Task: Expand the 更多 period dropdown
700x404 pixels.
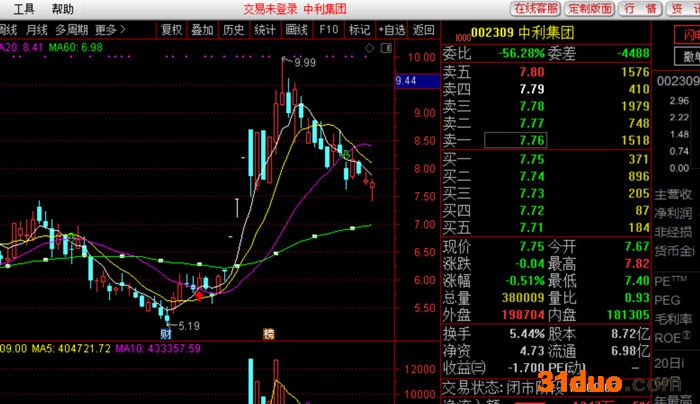Action: 109,29
